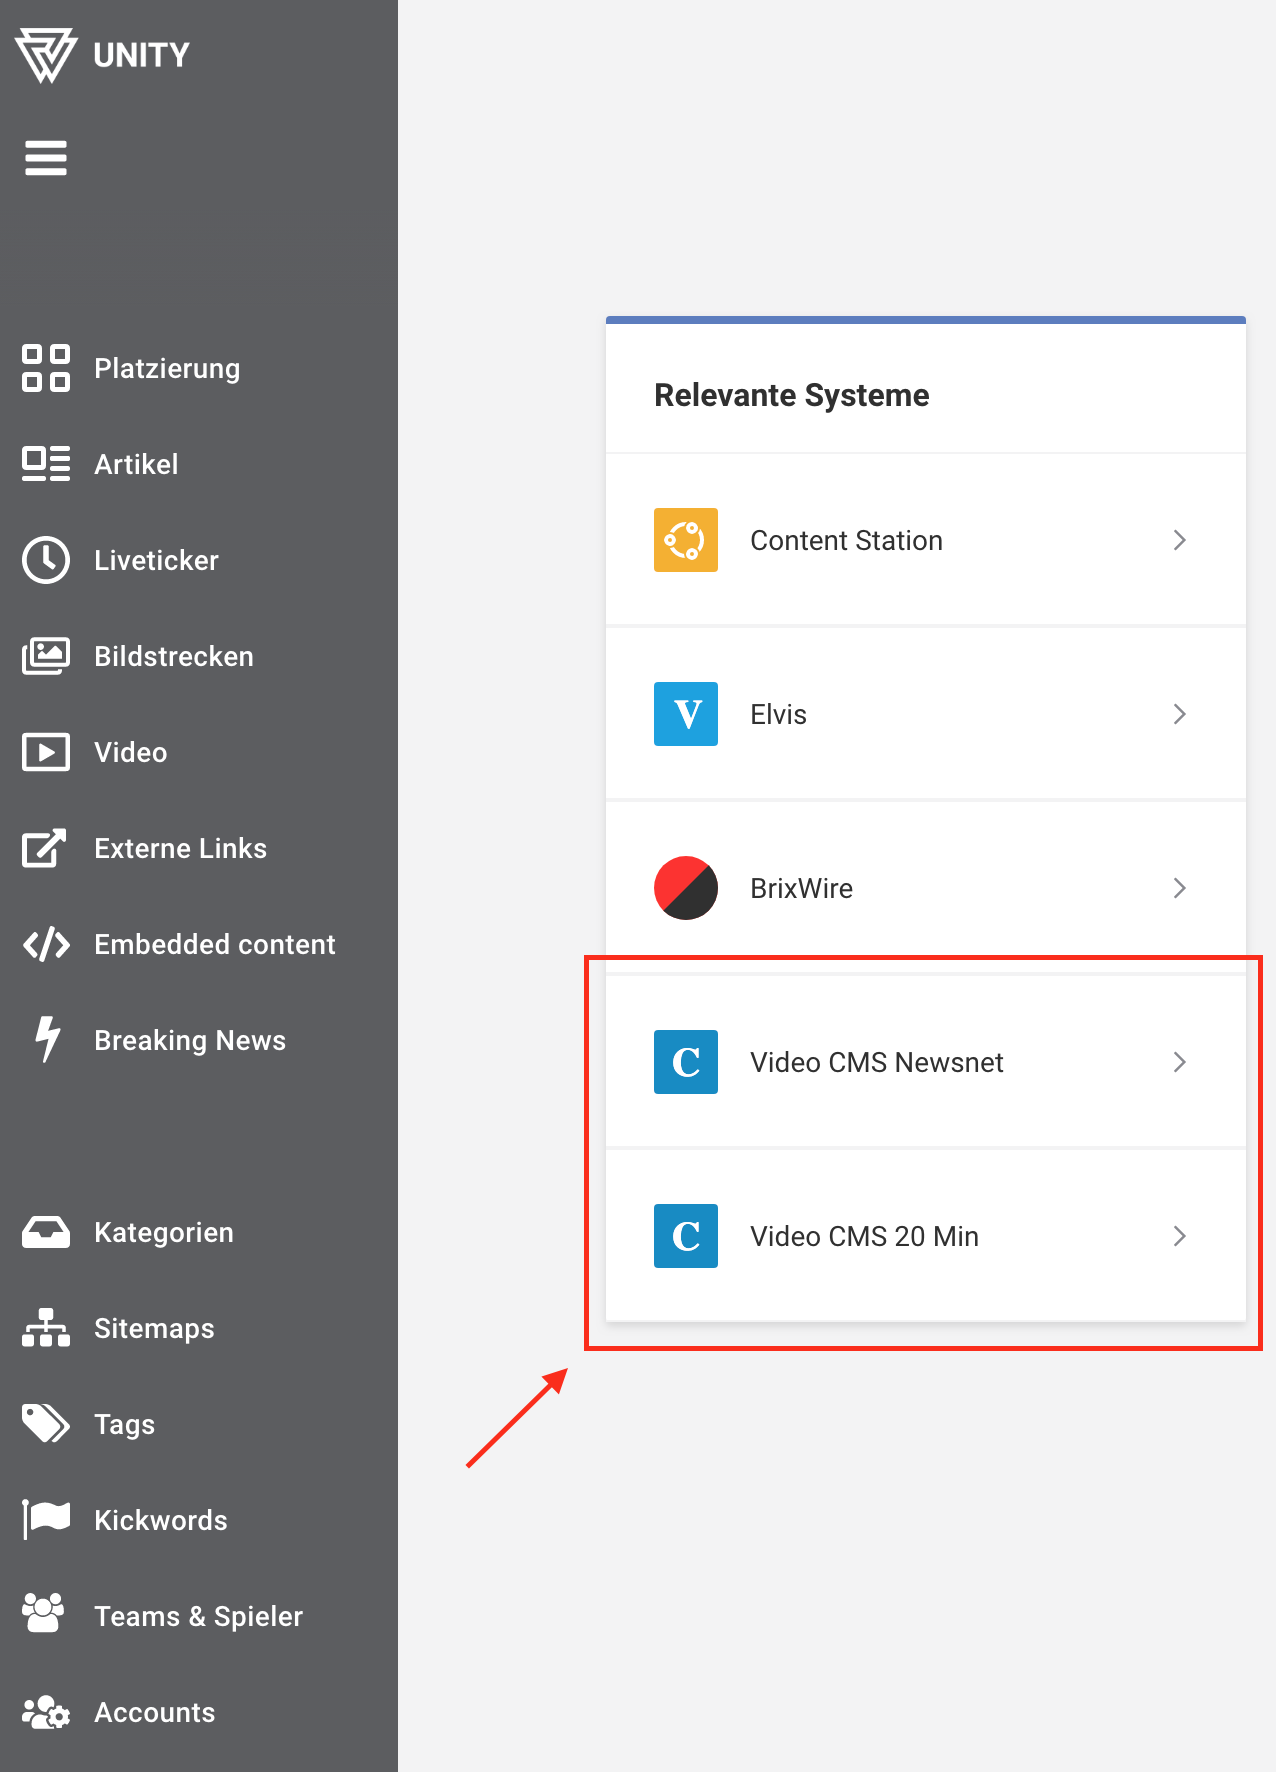Screen dimensions: 1276x1772
Task: Open Video section in sidebar
Action: 130,752
